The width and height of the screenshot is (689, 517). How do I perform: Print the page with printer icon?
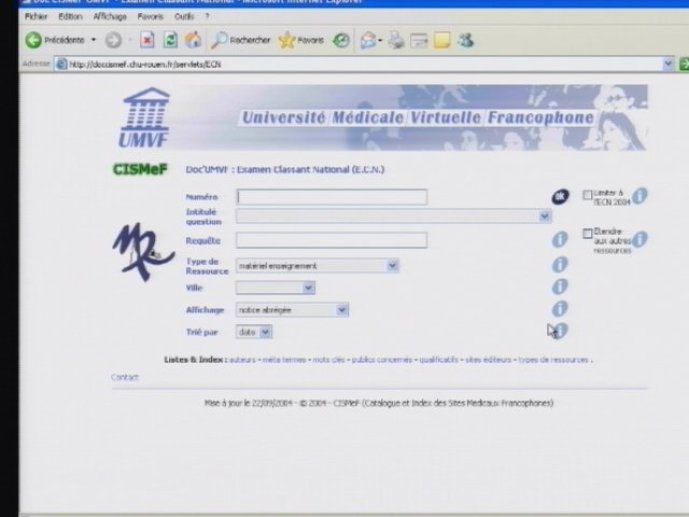click(x=396, y=40)
